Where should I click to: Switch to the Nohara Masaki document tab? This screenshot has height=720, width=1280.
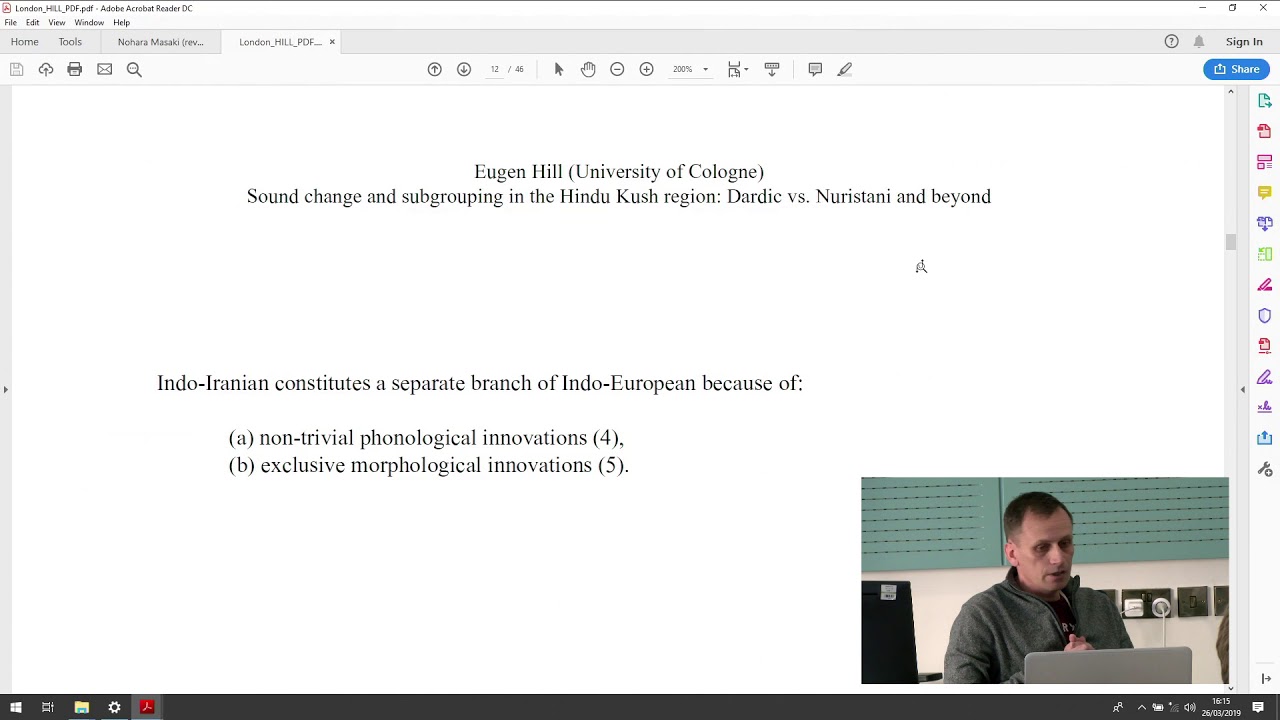point(161,42)
